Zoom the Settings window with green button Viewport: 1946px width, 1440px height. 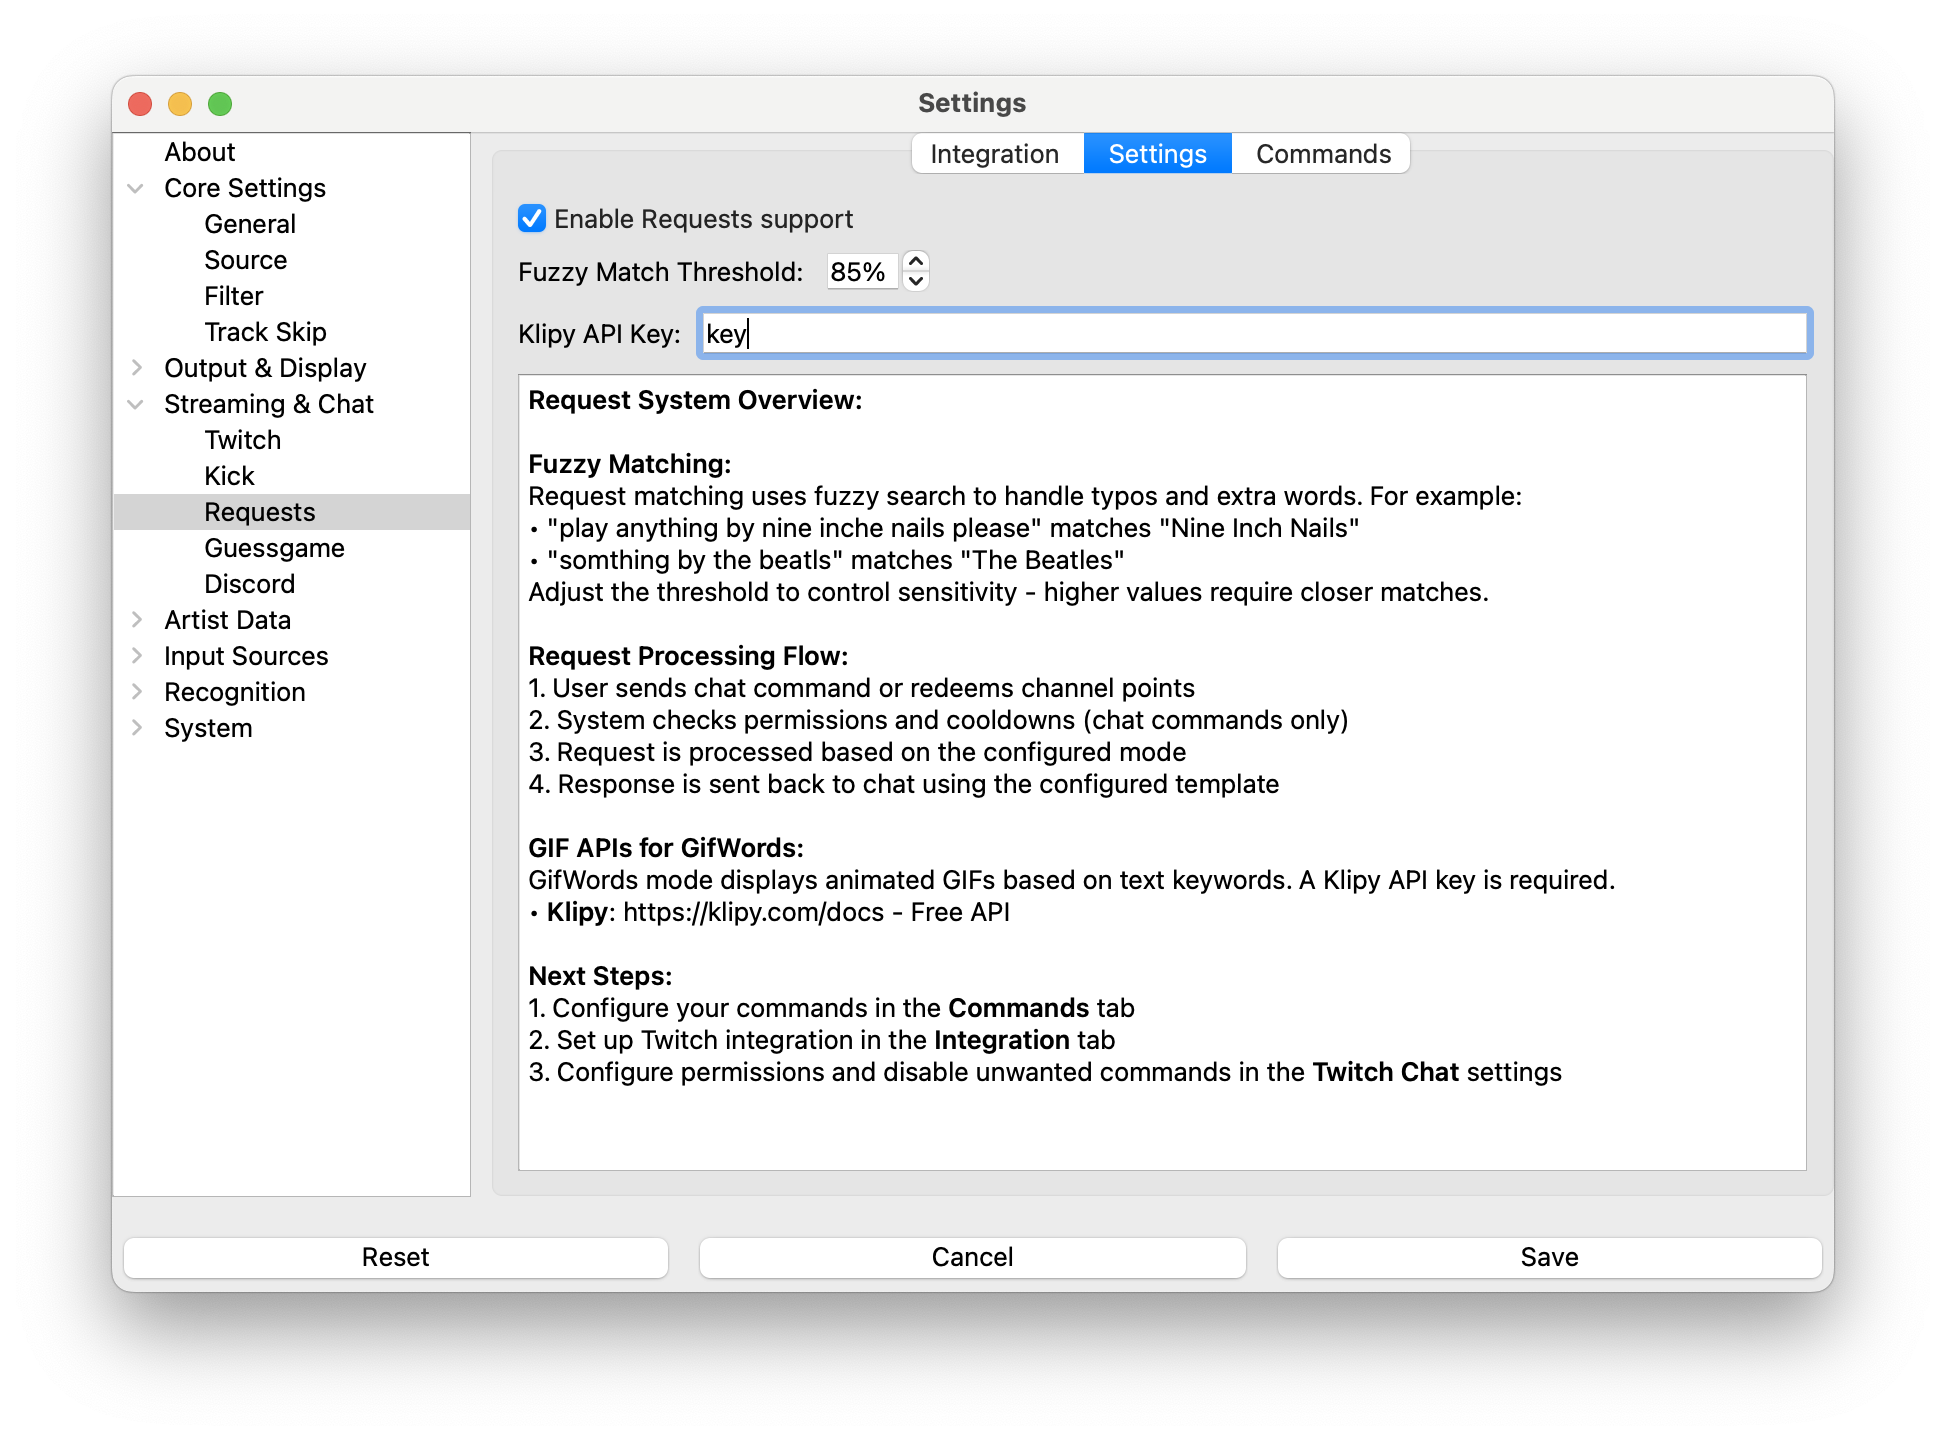click(220, 104)
